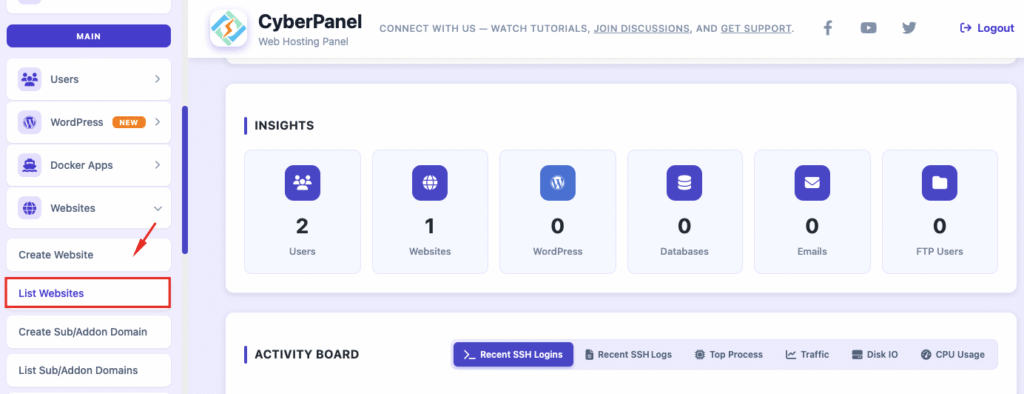Open the Facebook icon in header
Image resolution: width=1024 pixels, height=394 pixels.
pos(827,28)
